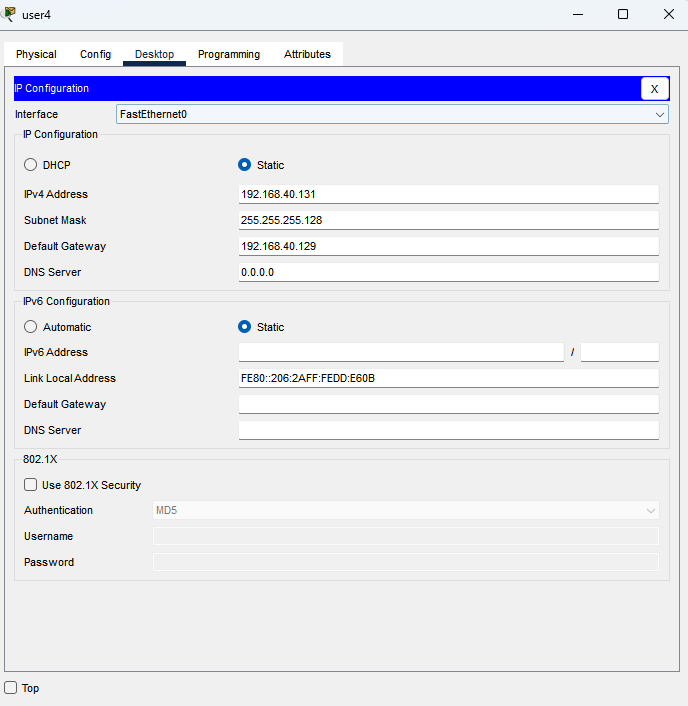Click the Subnet Mask field 255.255.255.128
This screenshot has width=688, height=706.
click(449, 220)
